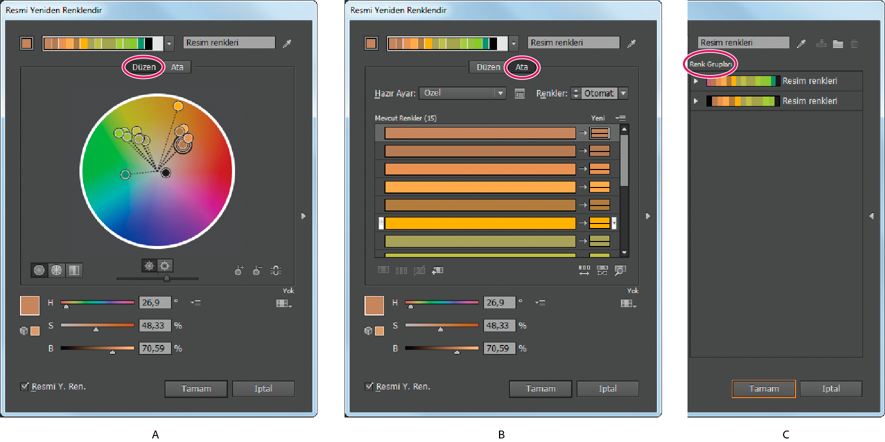Click exclude selected colors icon in dialog B
This screenshot has width=885, height=442.
tap(419, 270)
